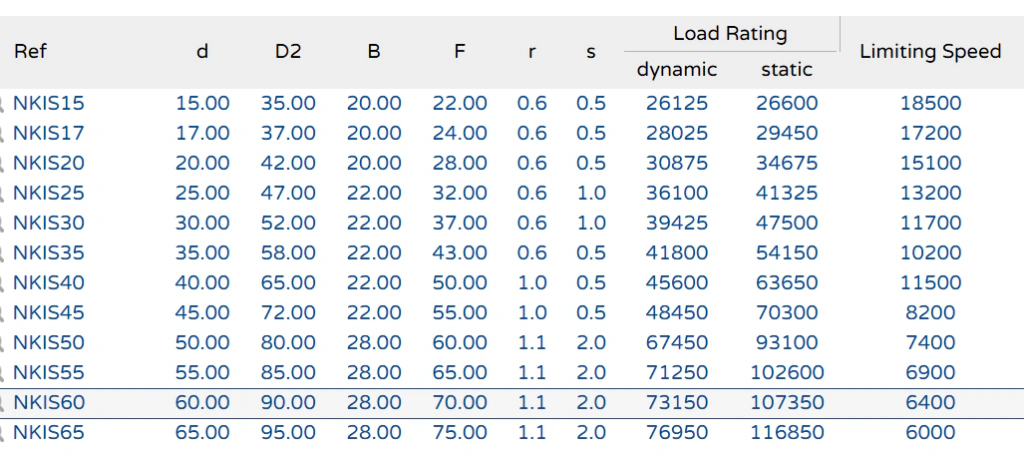Click dynamic load value 26125
1024x462 pixels.
(677, 103)
